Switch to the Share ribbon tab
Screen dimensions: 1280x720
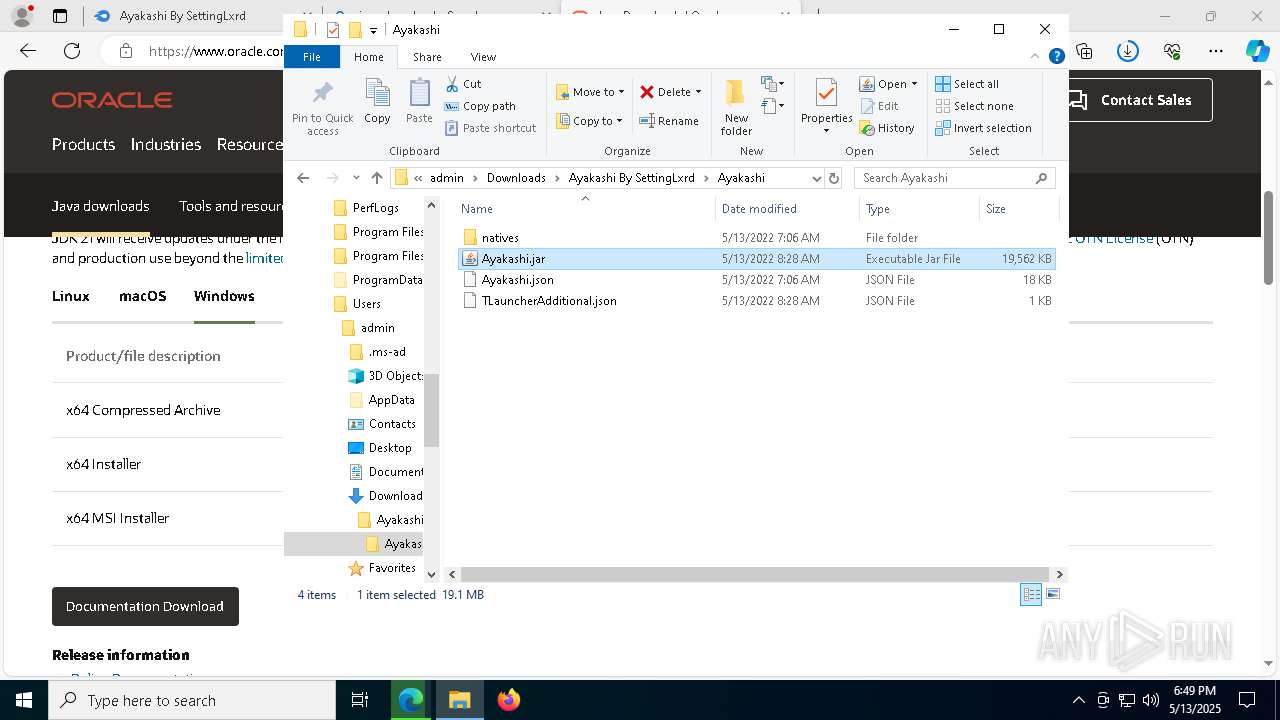[427, 57]
